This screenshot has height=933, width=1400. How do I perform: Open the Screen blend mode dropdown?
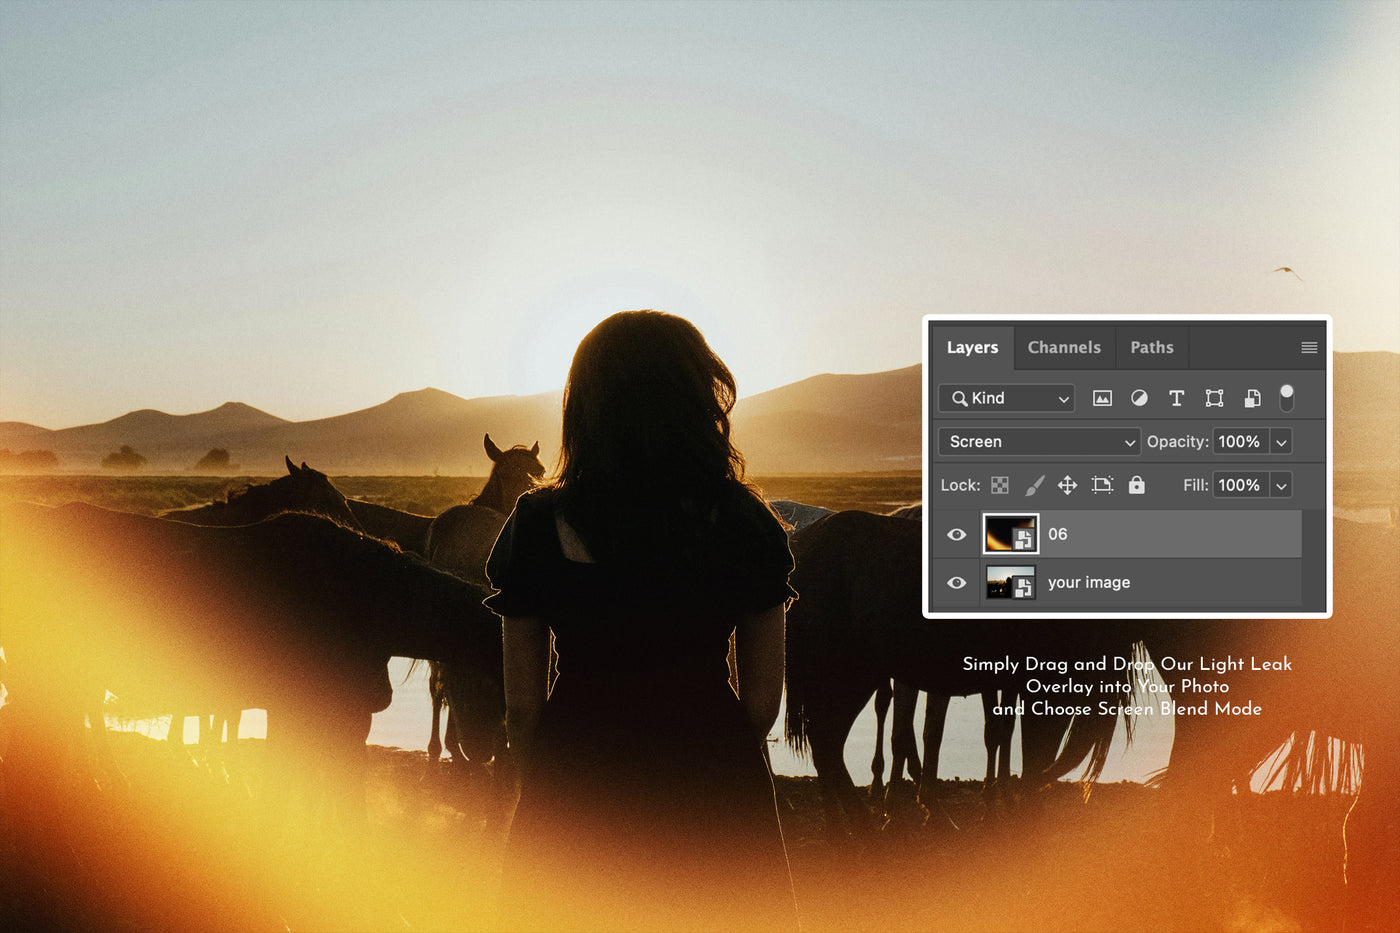(1040, 441)
